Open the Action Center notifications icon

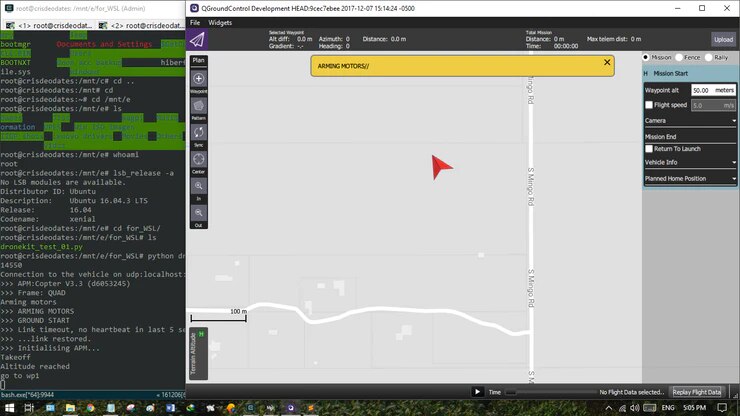[722, 408]
